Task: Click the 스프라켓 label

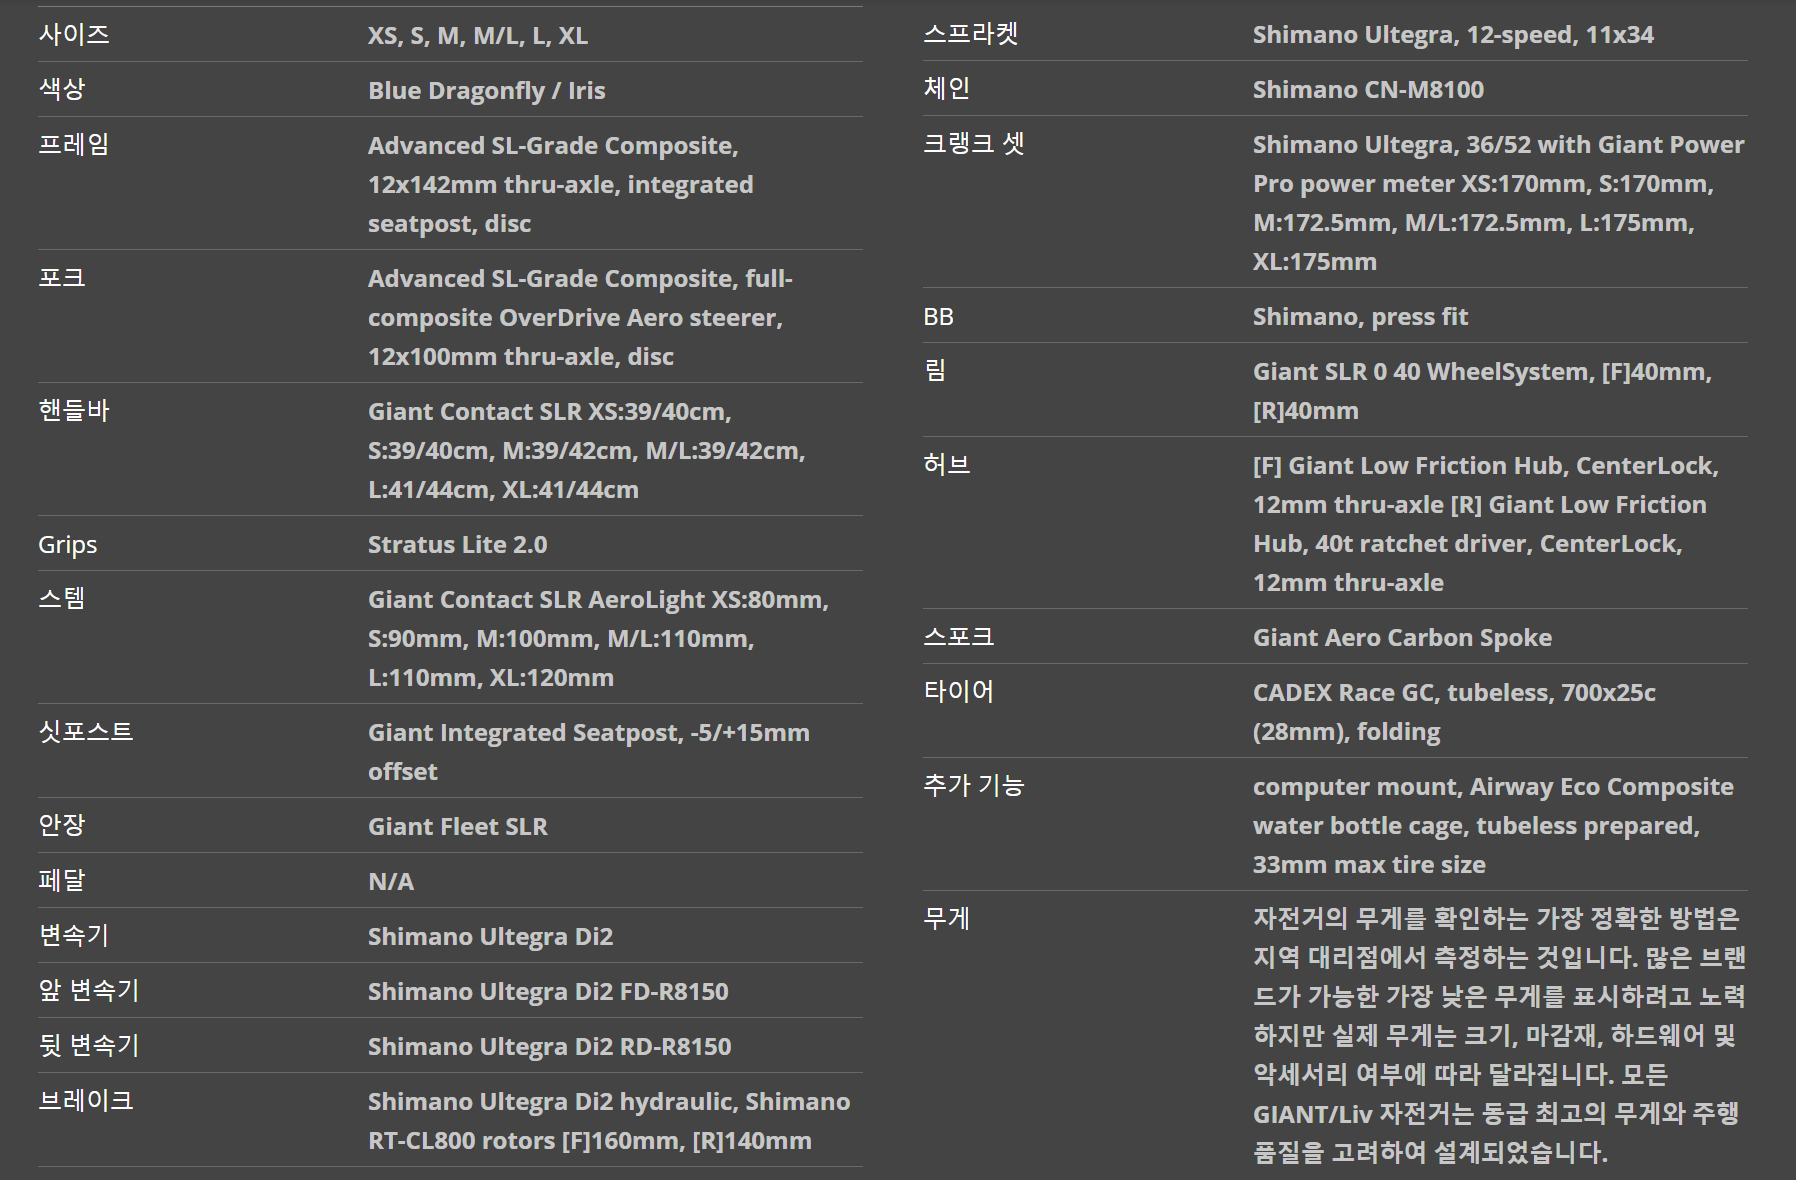Action: (x=971, y=34)
